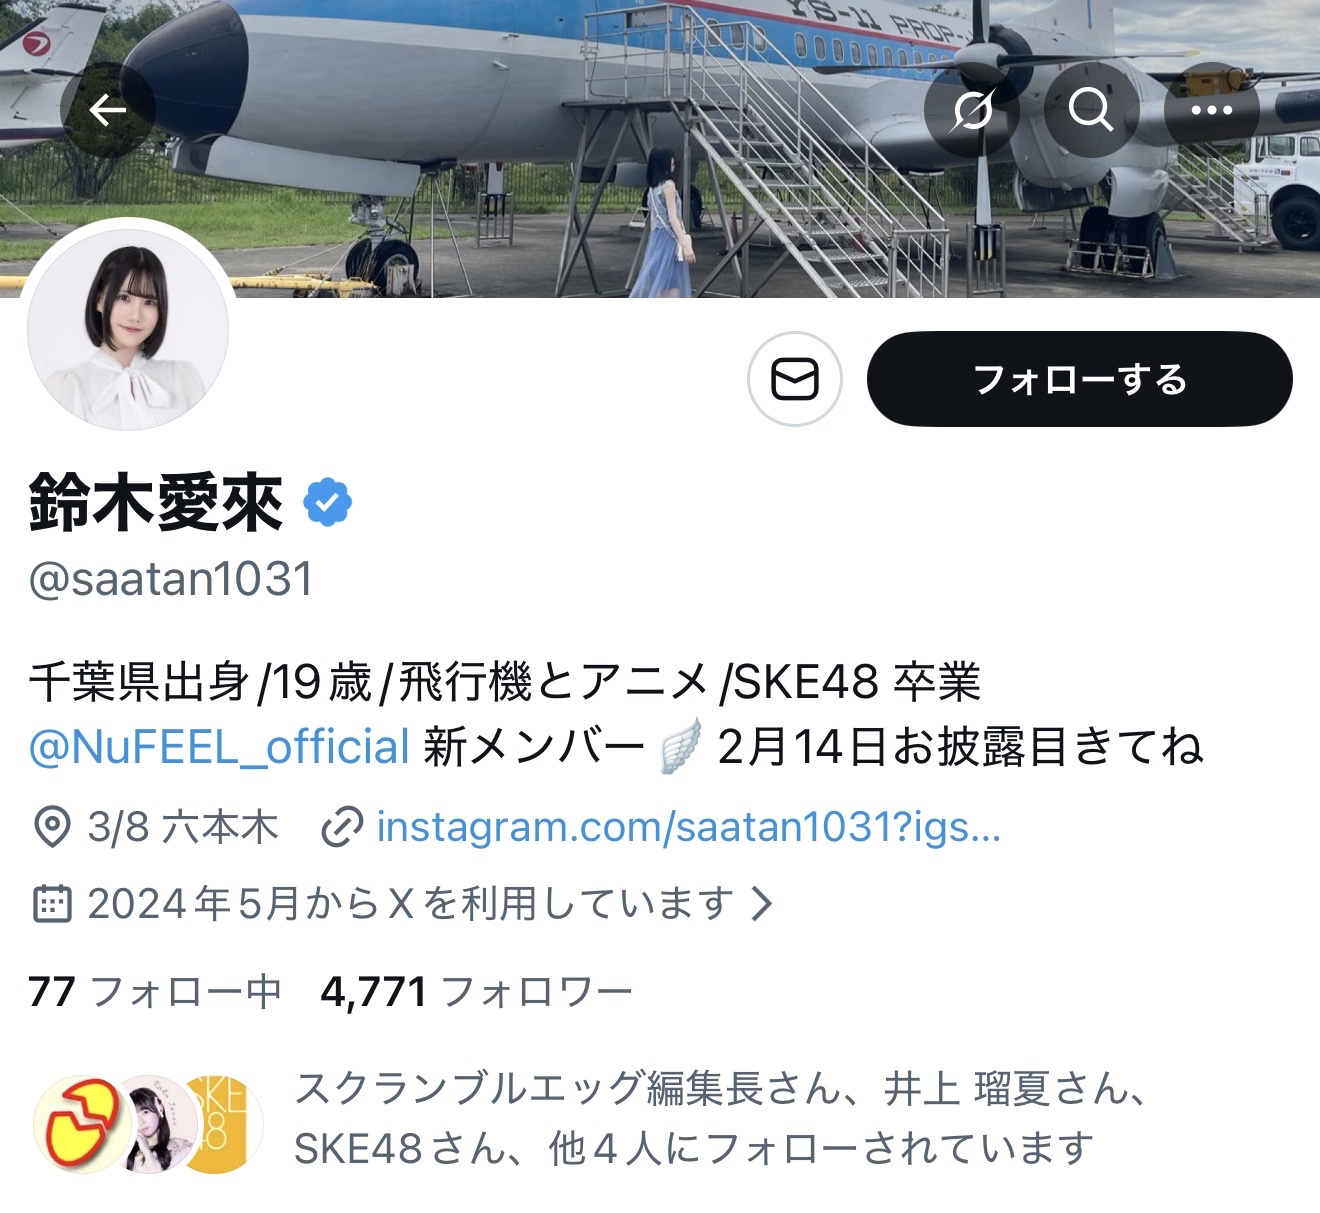Tap the scrambled egg follower avatar

(x=81, y=1124)
